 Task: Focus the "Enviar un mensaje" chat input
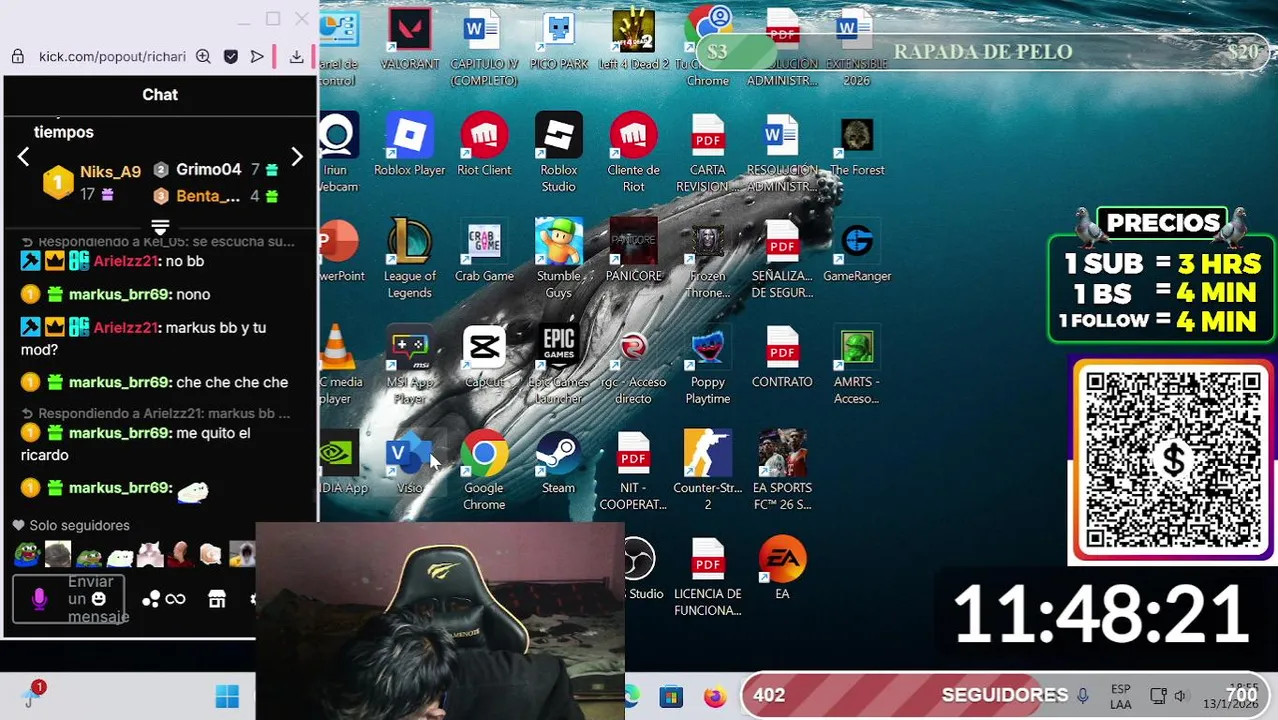69,599
